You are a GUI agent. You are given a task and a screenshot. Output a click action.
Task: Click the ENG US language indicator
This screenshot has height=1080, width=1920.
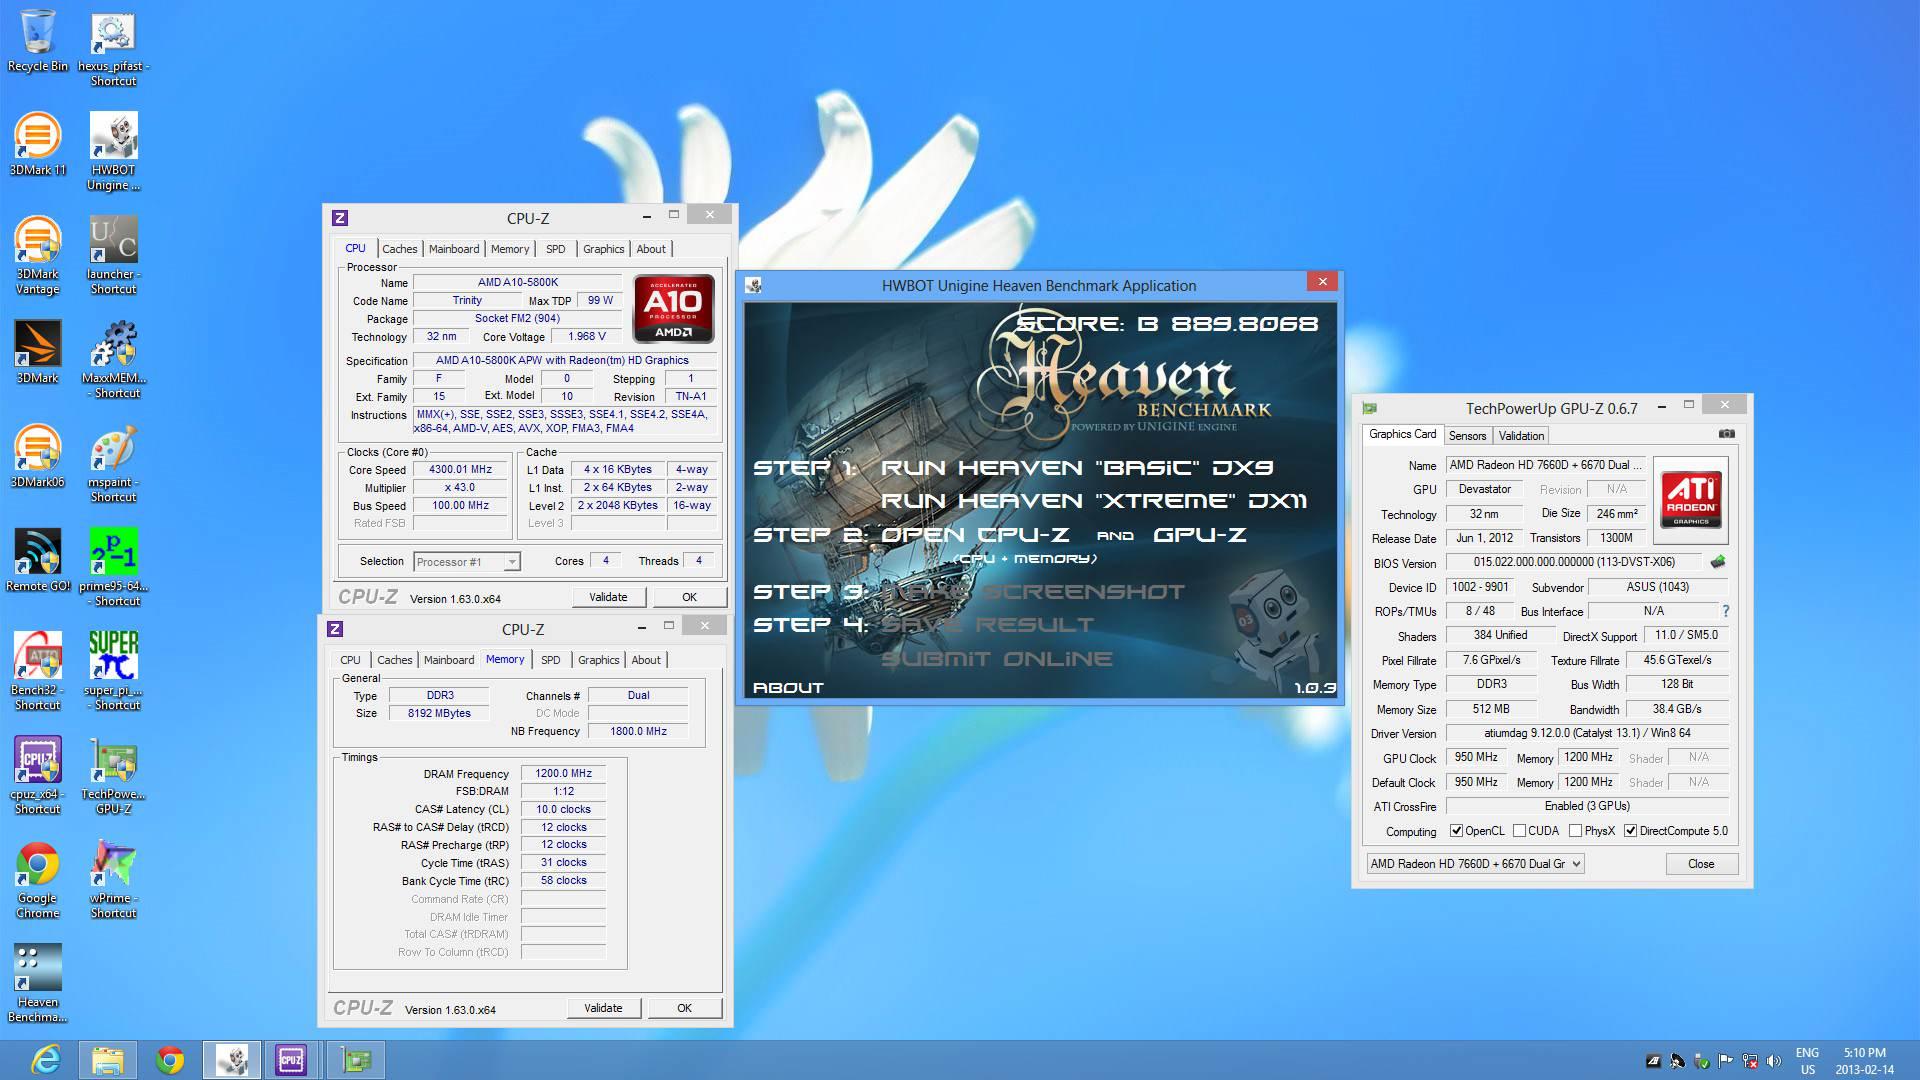pos(1807,1061)
